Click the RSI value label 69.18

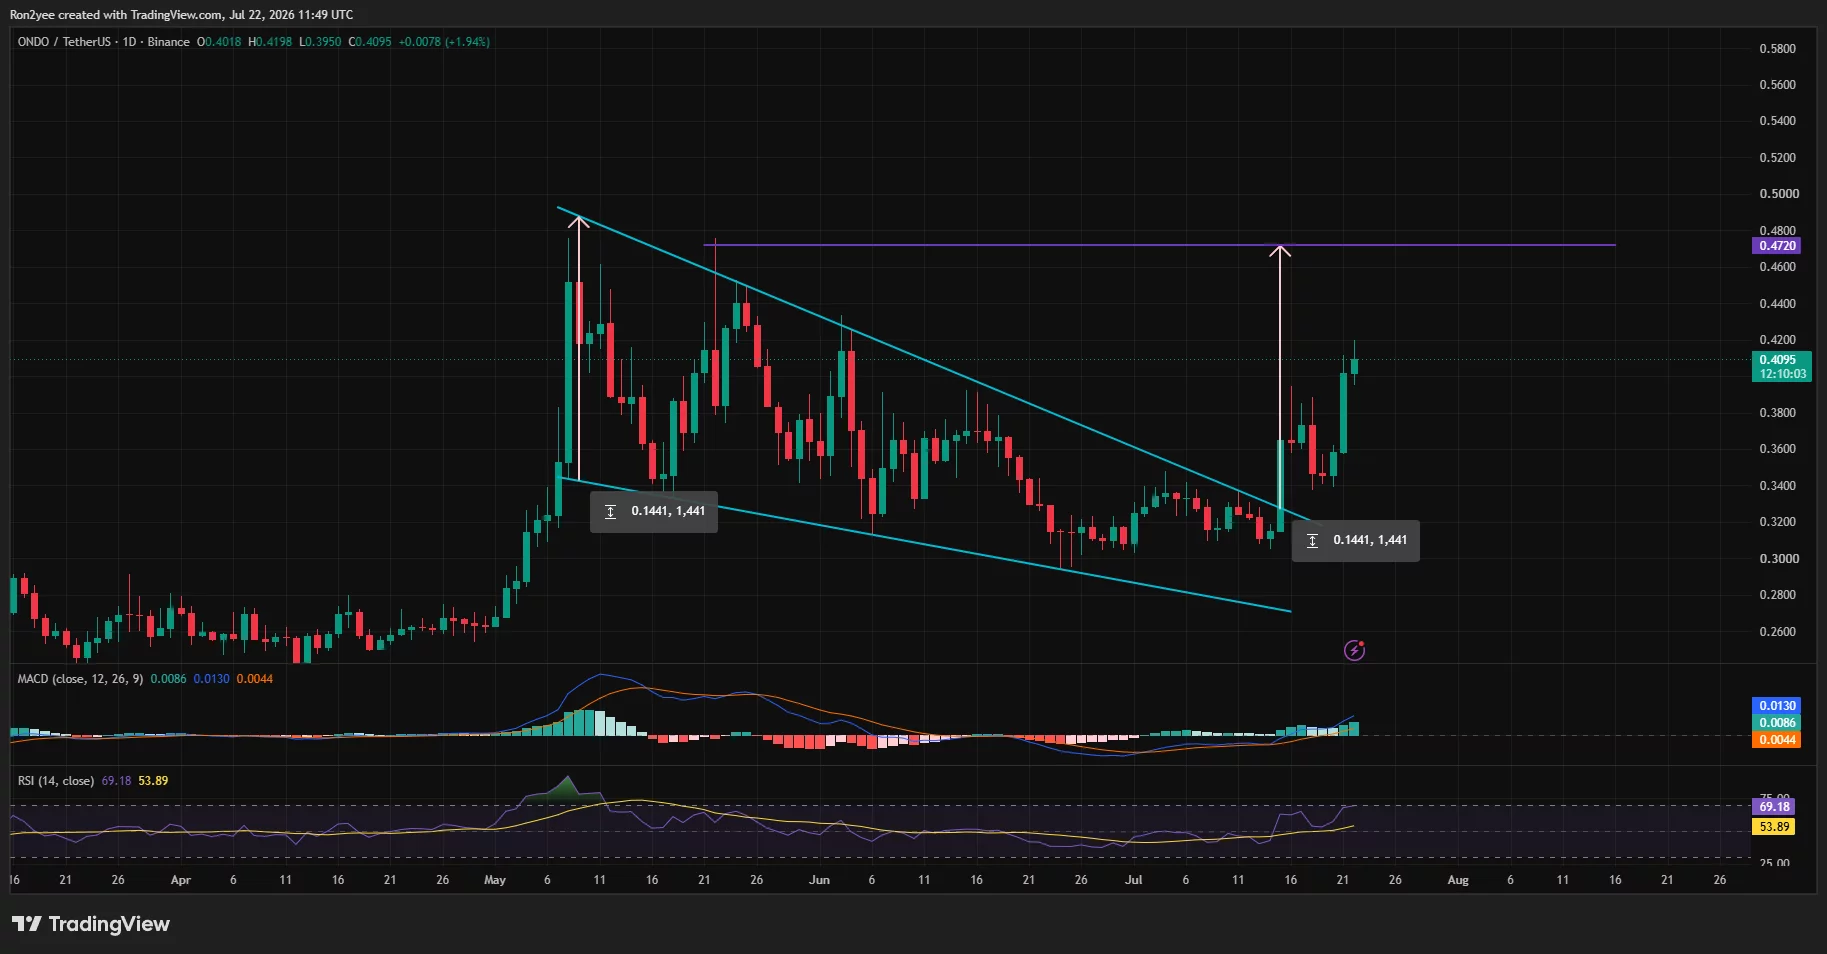click(1774, 807)
